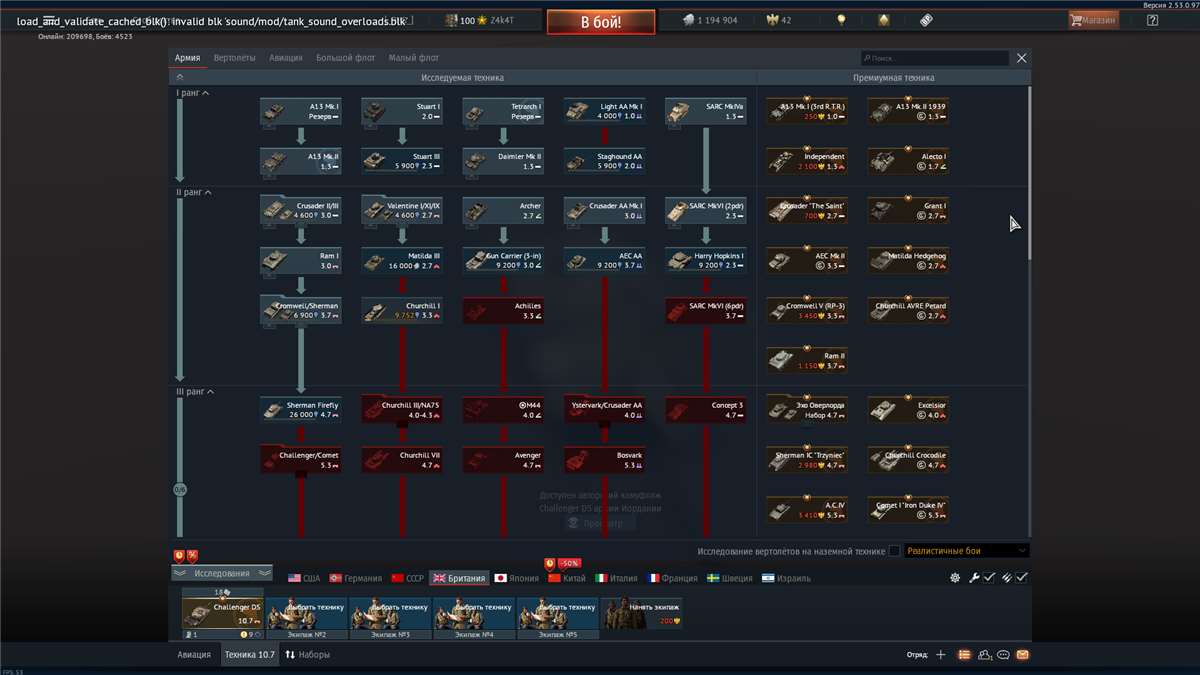Click the plus icon next to Отряд
Image resolution: width=1200 pixels, height=675 pixels.
click(941, 654)
